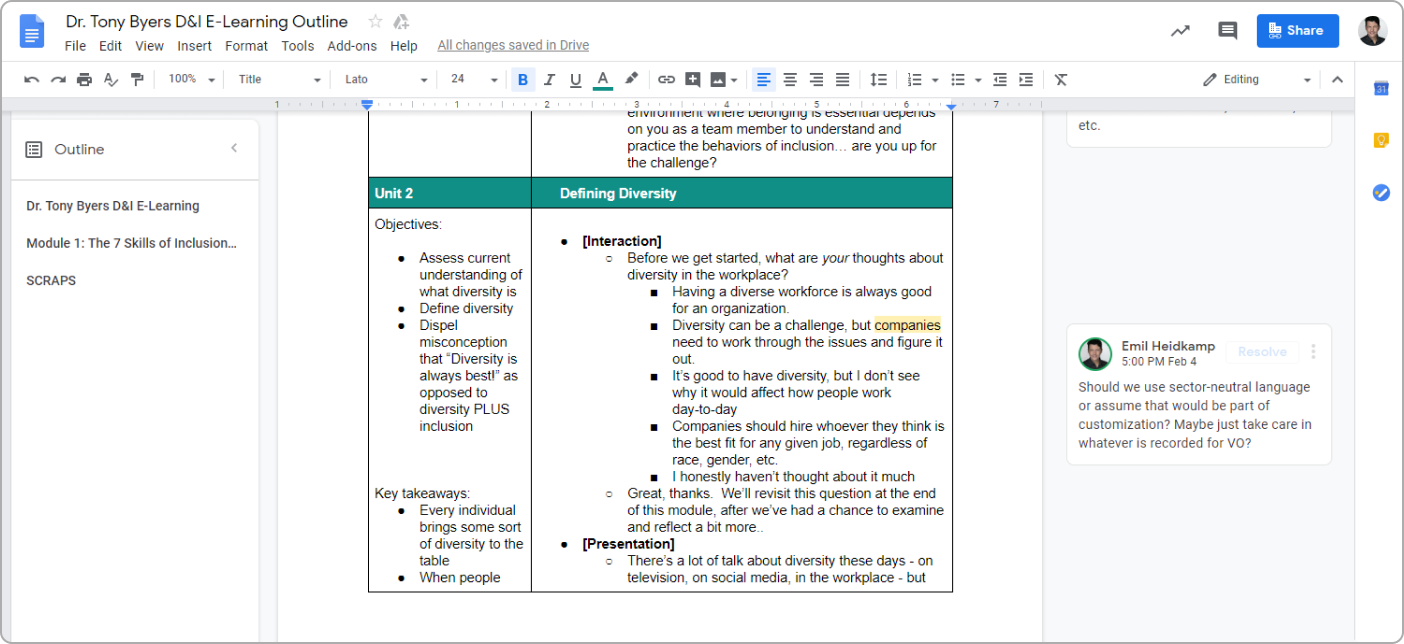
Task: Open comment history
Action: tap(1227, 31)
